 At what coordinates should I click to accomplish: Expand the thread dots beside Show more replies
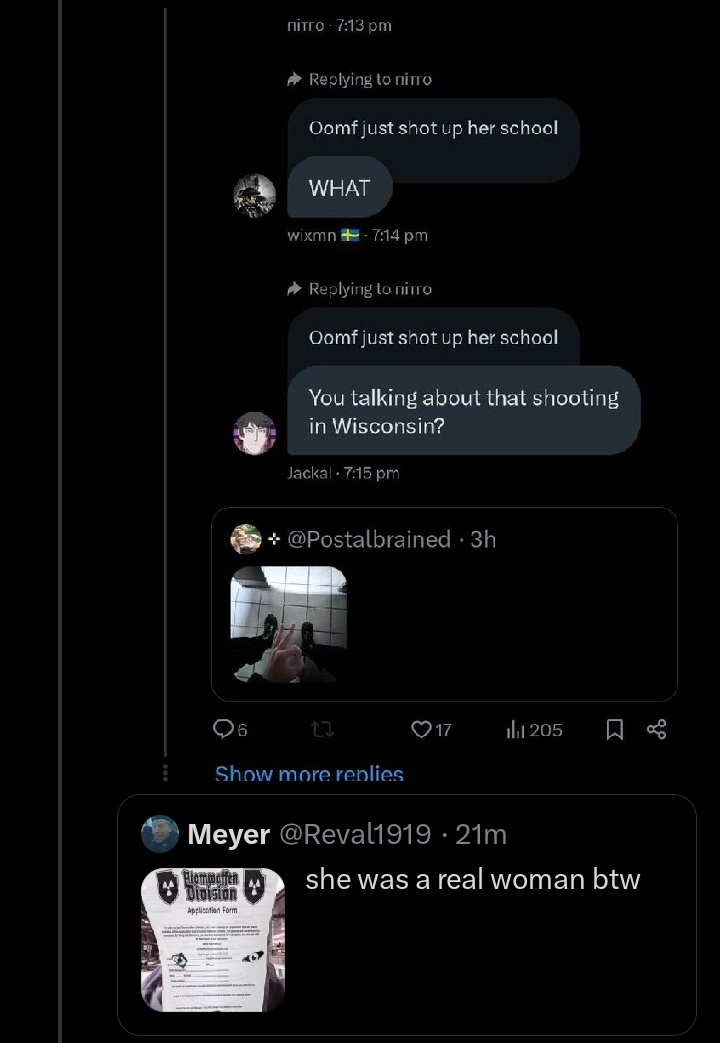point(165,772)
